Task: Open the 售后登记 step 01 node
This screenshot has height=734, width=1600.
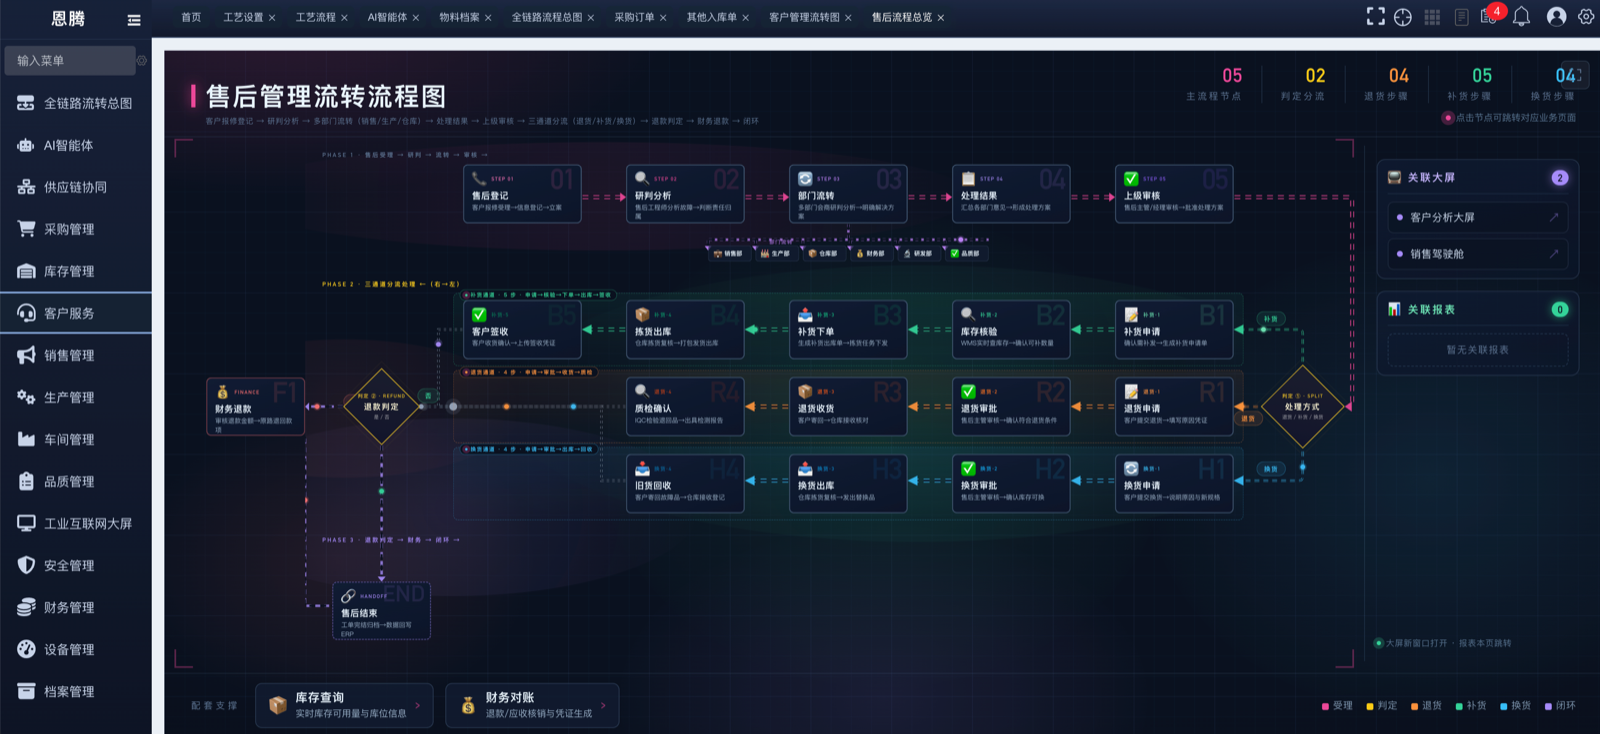Action: point(522,194)
